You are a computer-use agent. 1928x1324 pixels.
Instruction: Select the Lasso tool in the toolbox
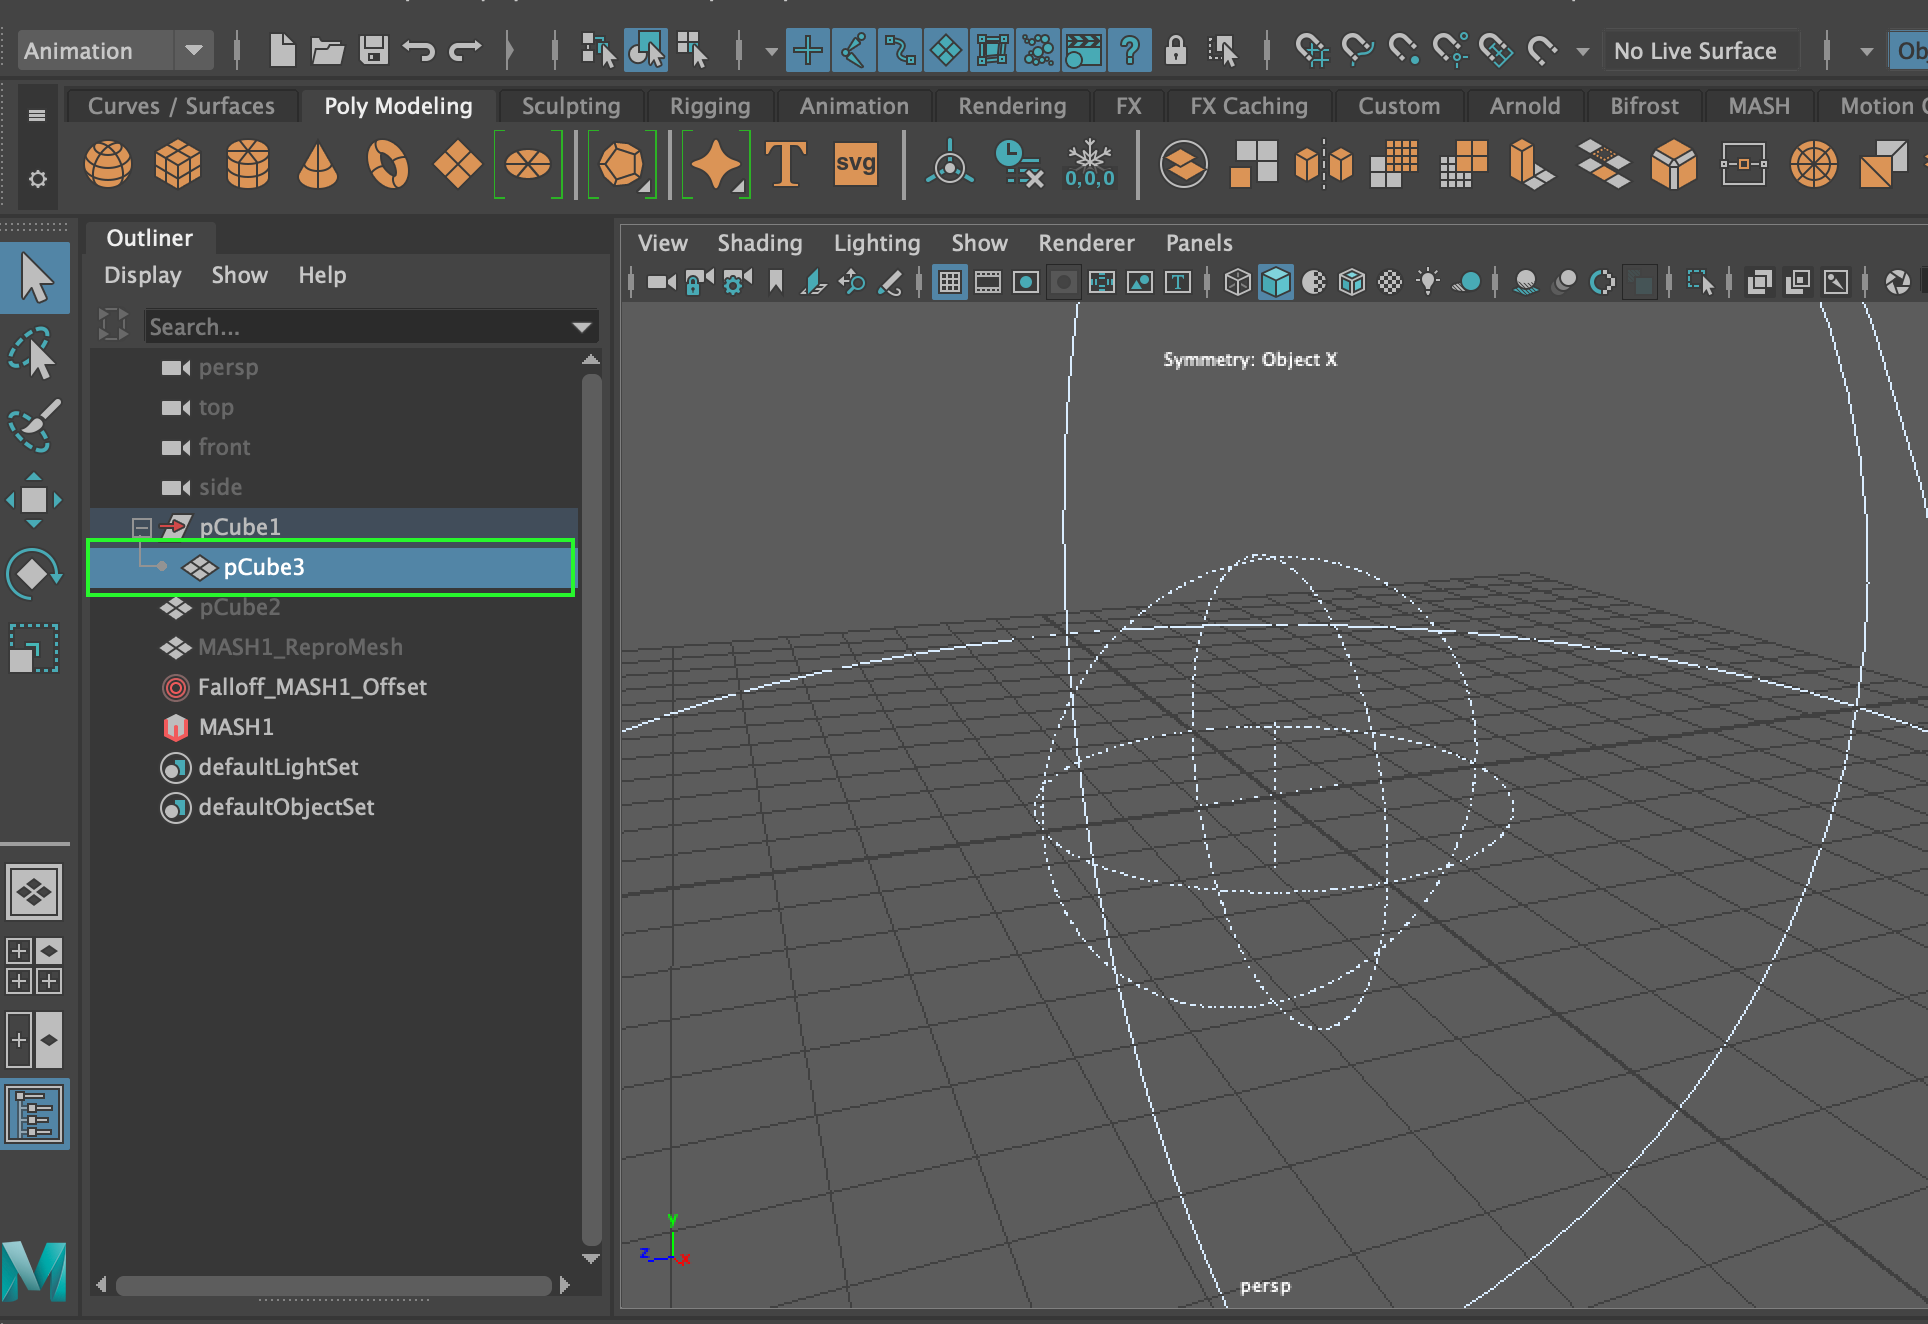pyautogui.click(x=36, y=353)
